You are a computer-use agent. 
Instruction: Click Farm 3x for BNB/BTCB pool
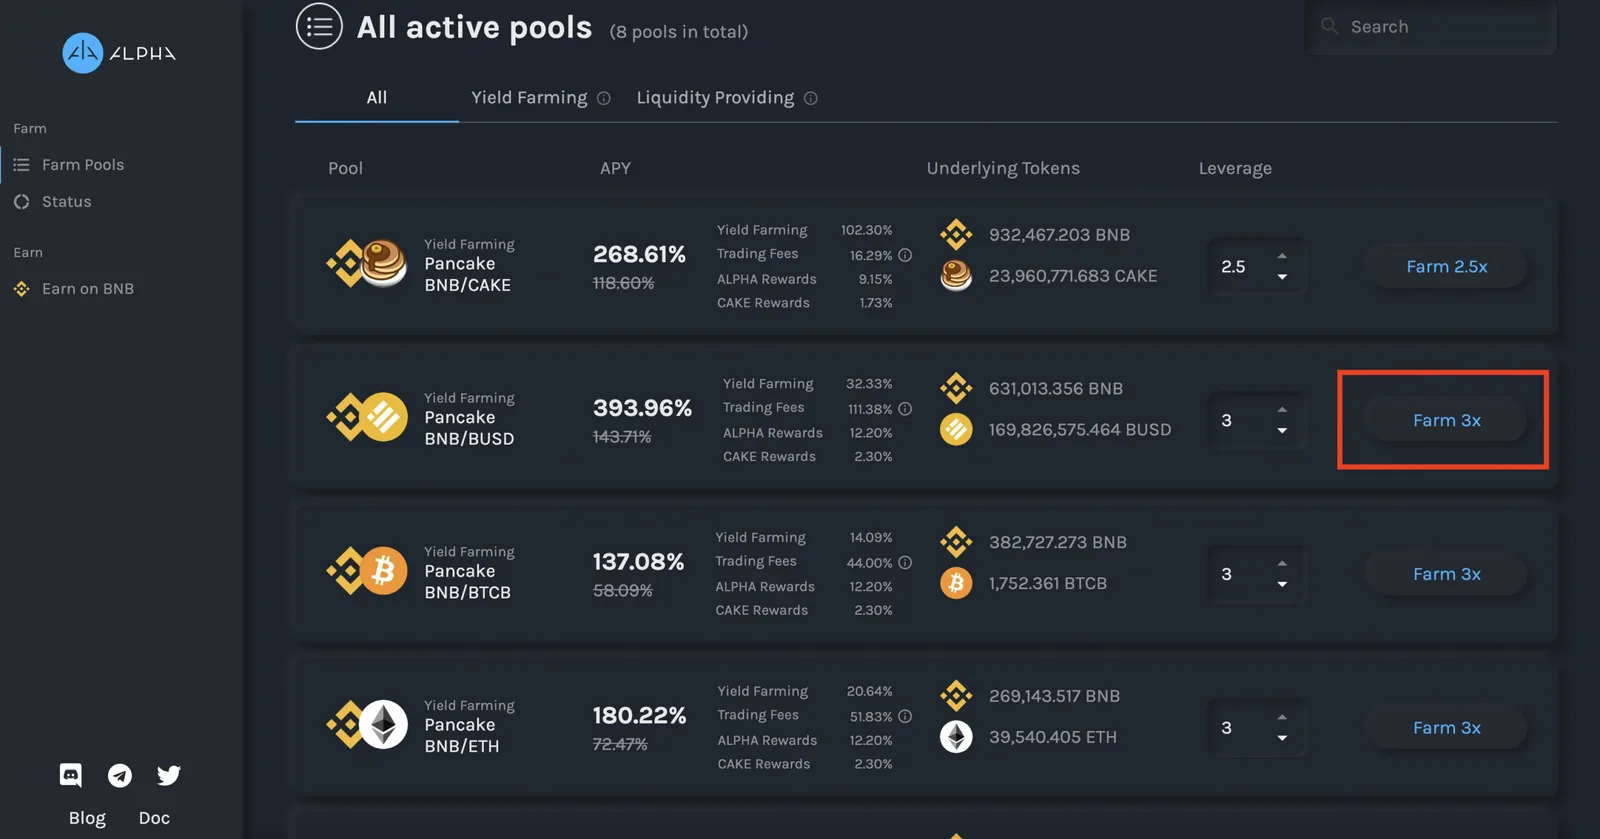(x=1446, y=575)
